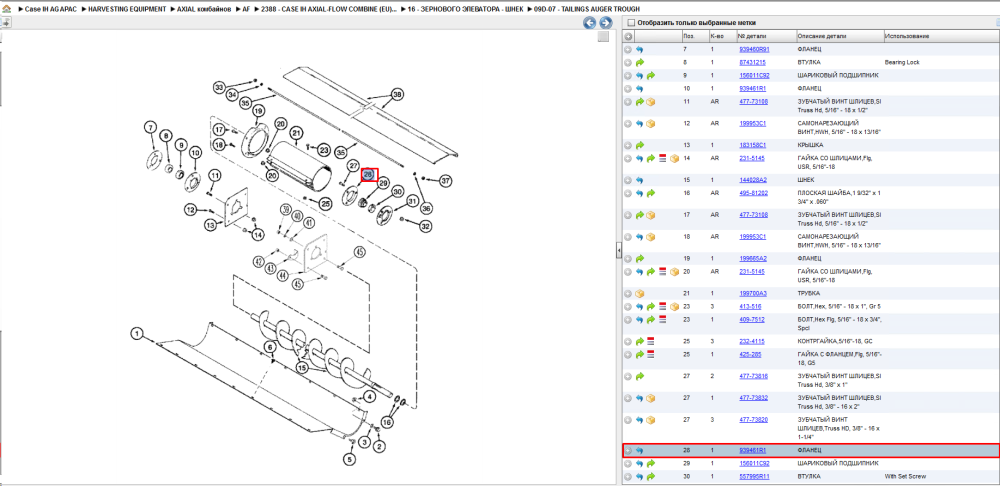Screen dimensions: 1000x486
Task: Open part link 495-81282
Action: [x=754, y=193]
